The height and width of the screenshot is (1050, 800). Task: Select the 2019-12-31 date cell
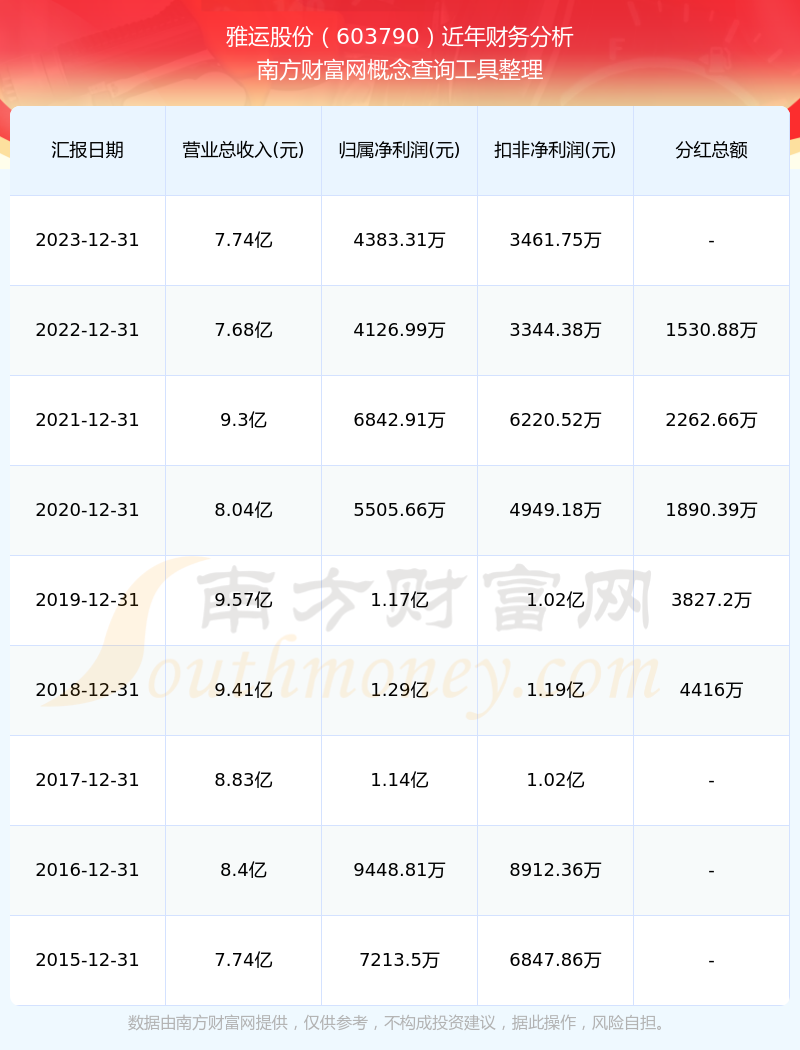pos(88,600)
